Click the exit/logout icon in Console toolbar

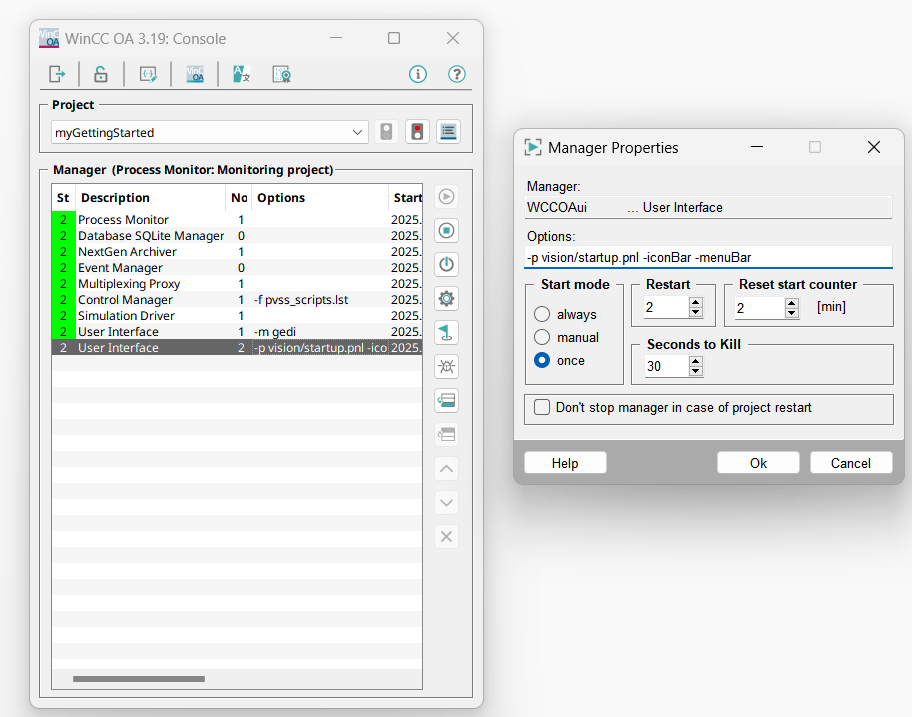point(57,74)
